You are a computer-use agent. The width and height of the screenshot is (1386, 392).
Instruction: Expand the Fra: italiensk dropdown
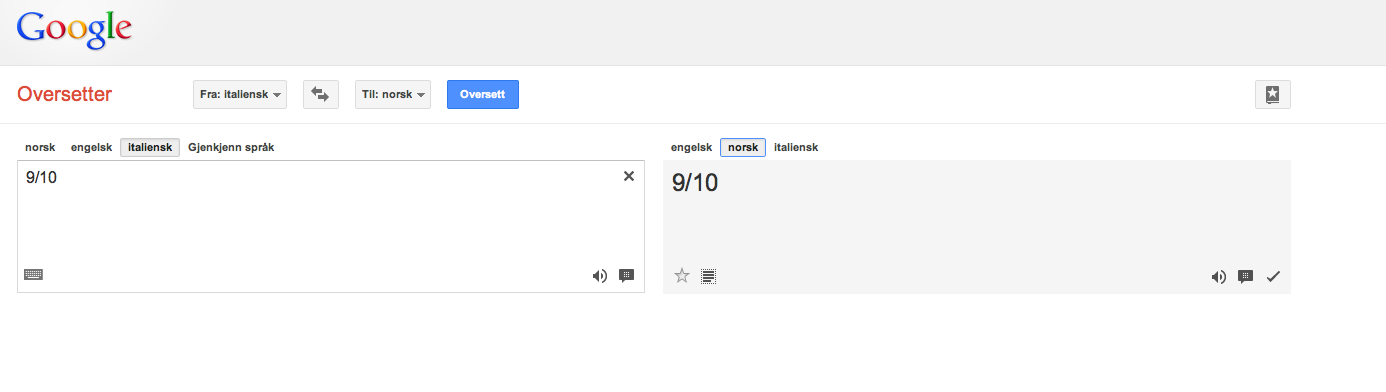tap(240, 94)
